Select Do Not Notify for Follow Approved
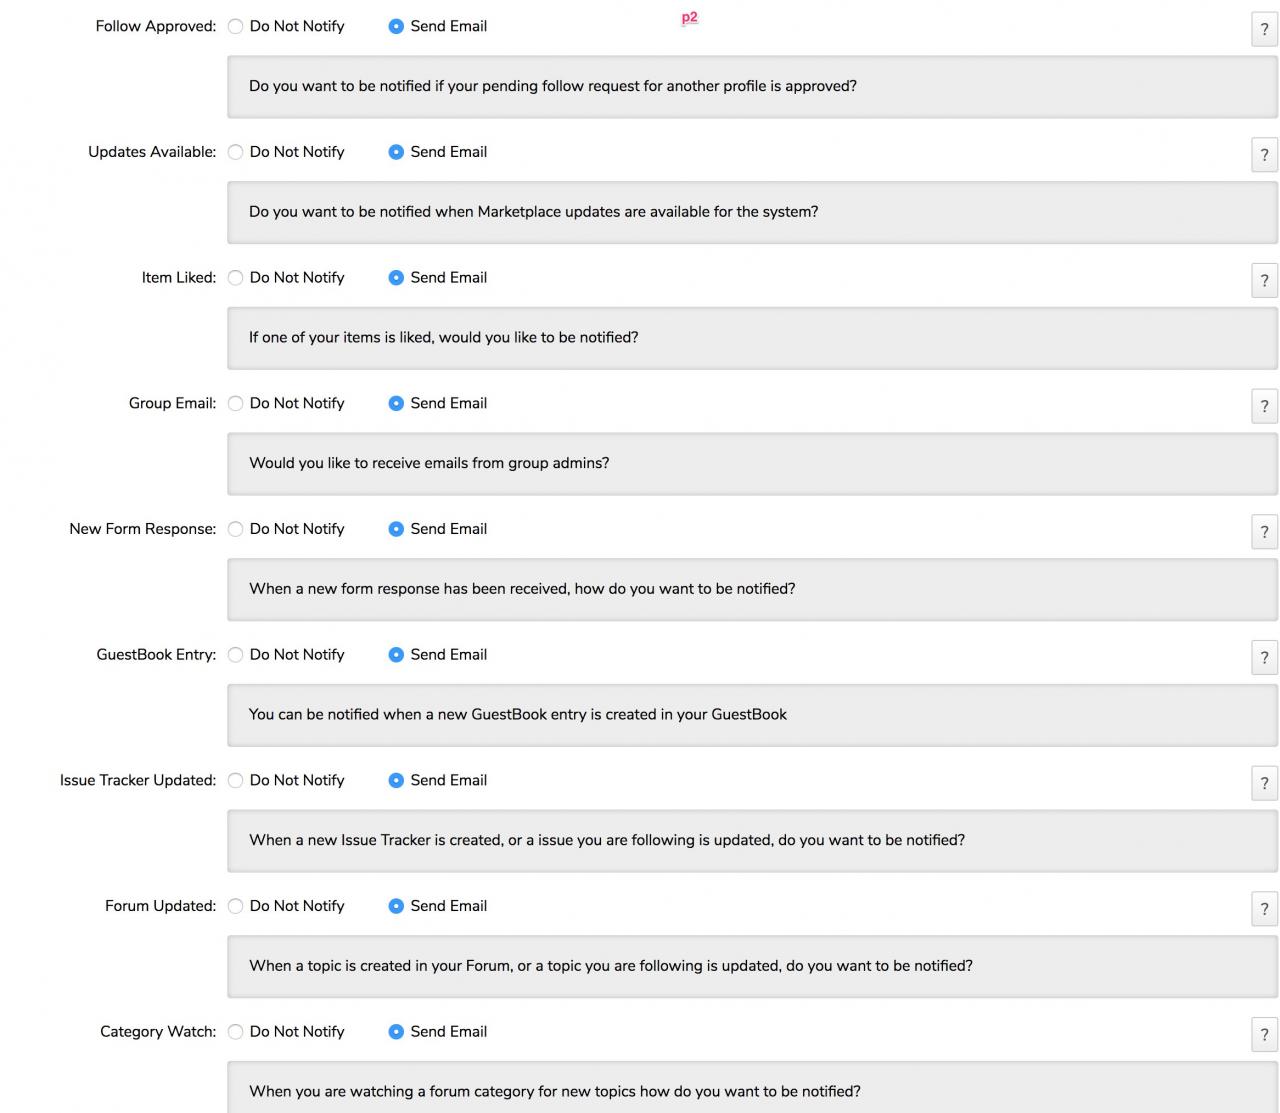Viewport: 1280px width, 1113px height. tap(236, 27)
